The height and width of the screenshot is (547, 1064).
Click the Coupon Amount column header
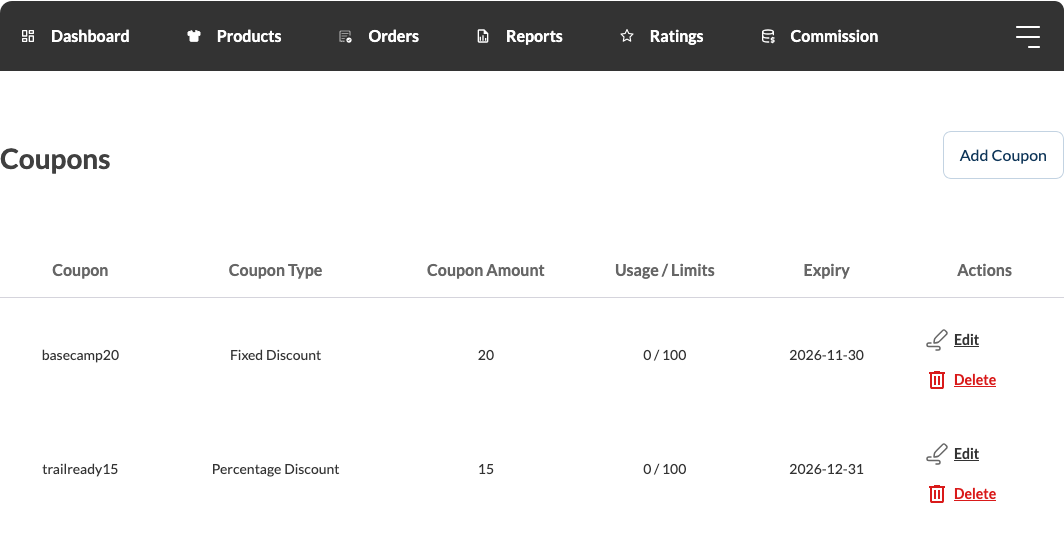tap(485, 270)
